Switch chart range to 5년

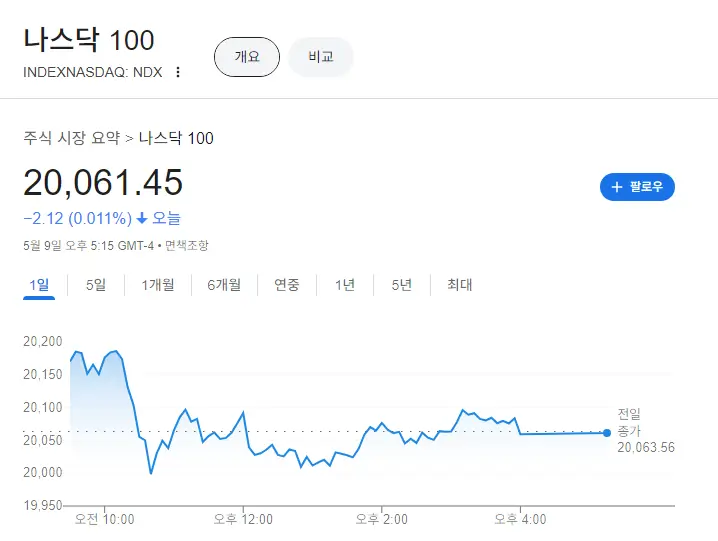402,285
